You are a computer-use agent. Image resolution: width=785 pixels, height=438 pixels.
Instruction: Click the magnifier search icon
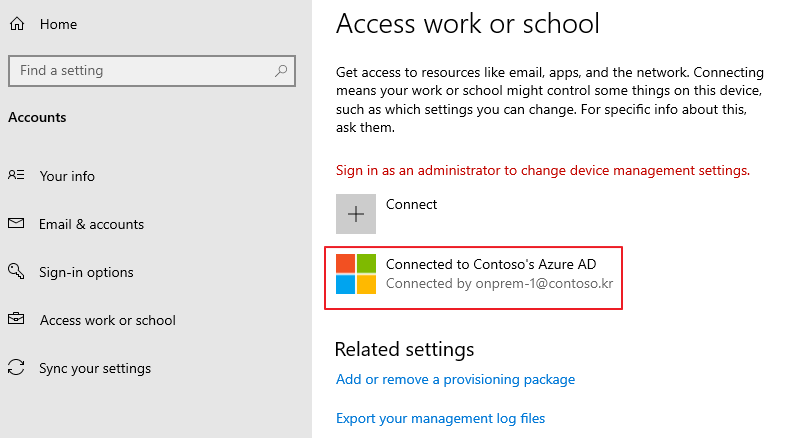[281, 71]
